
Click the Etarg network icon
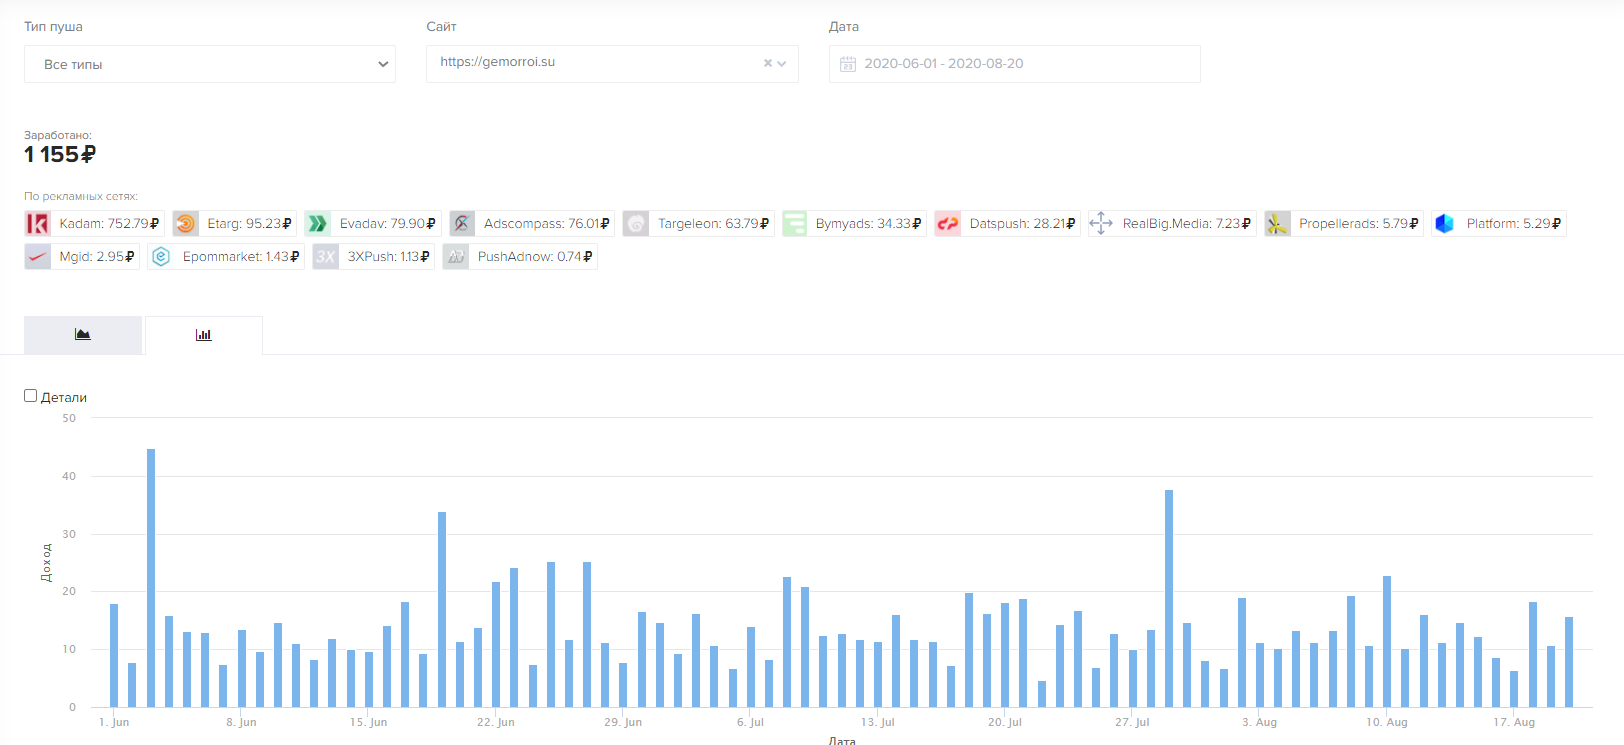click(185, 224)
